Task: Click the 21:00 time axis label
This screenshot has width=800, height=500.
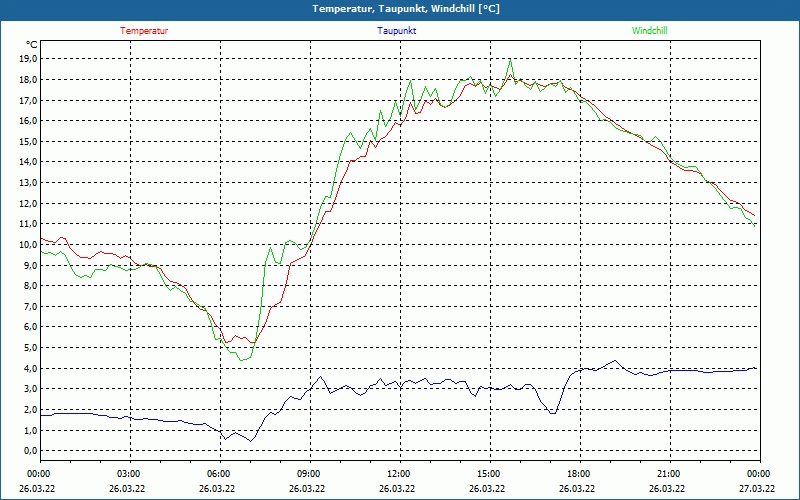Action: click(x=668, y=474)
